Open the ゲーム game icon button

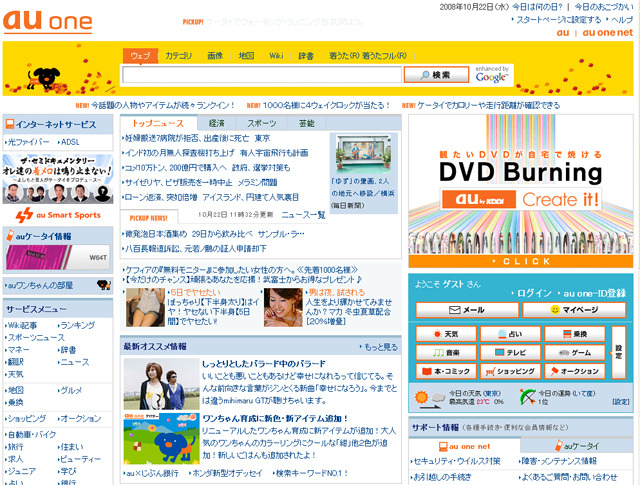tap(575, 352)
